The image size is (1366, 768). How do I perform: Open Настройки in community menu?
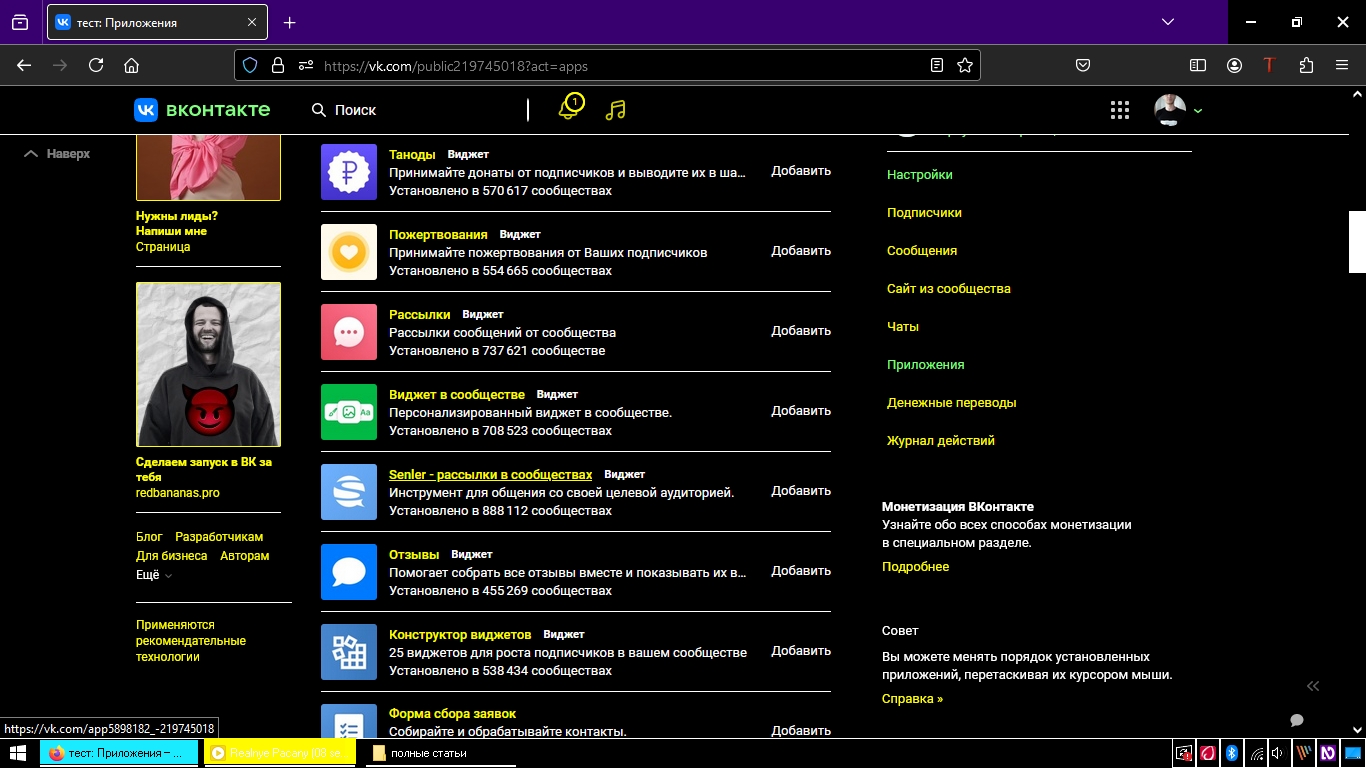point(920,174)
